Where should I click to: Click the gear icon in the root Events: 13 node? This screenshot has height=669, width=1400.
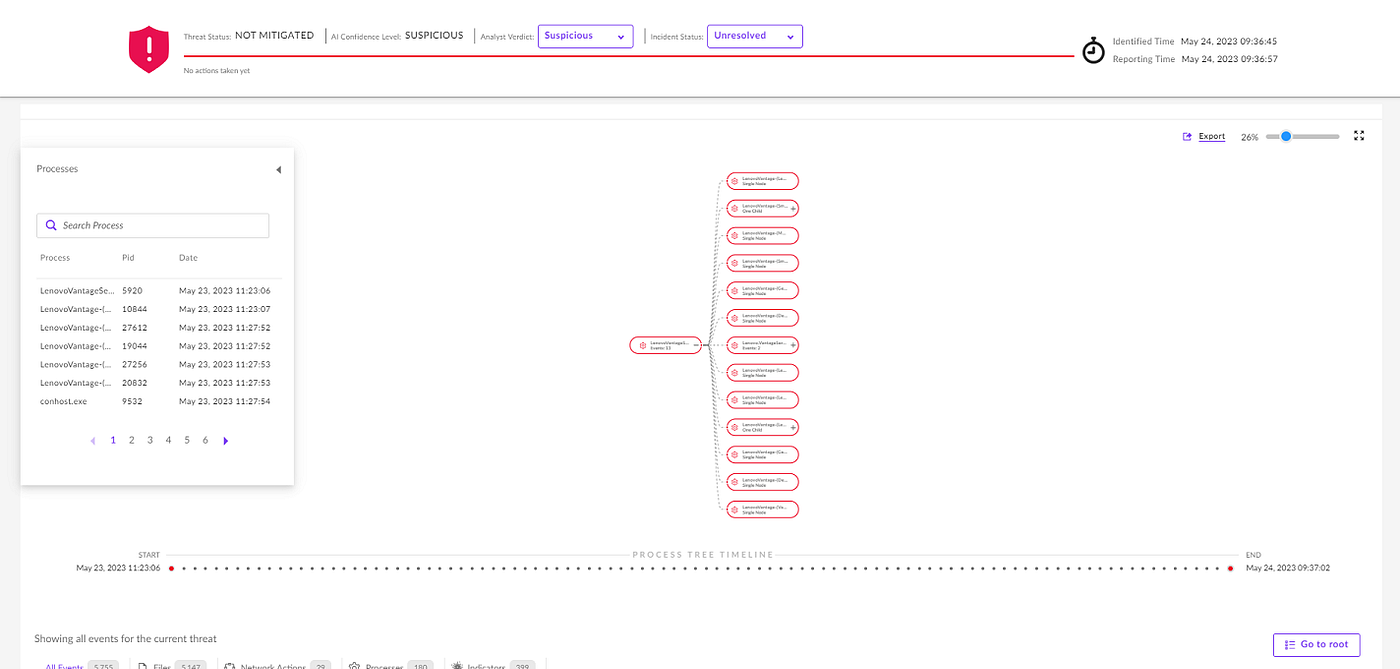643,345
